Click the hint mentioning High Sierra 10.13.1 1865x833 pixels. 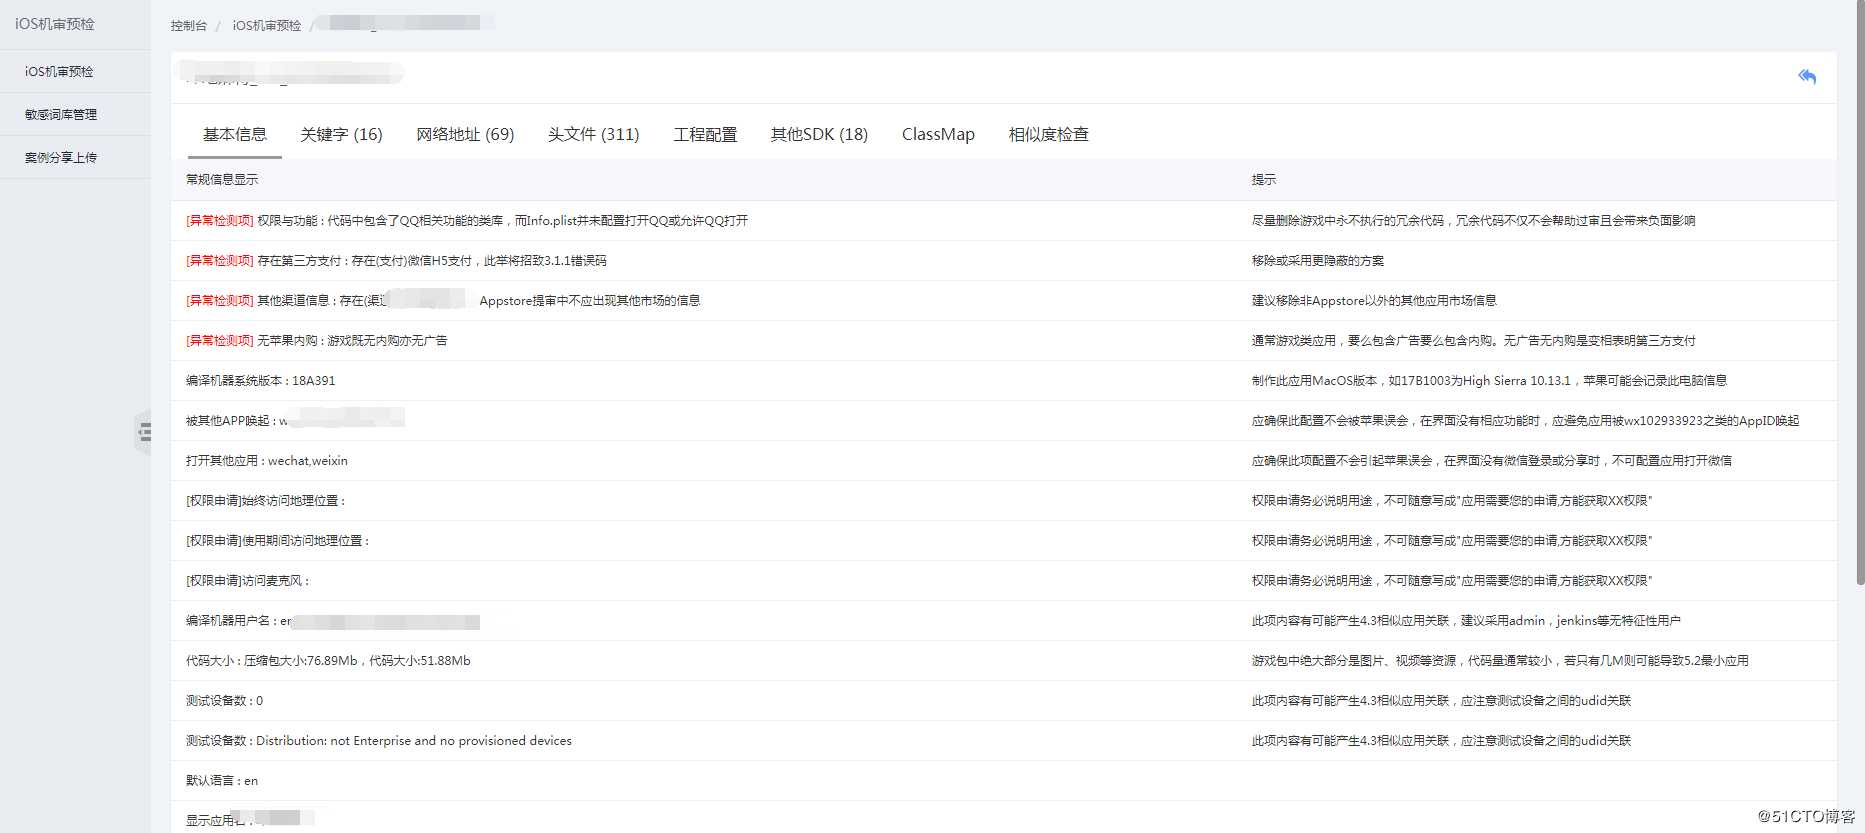click(1489, 381)
